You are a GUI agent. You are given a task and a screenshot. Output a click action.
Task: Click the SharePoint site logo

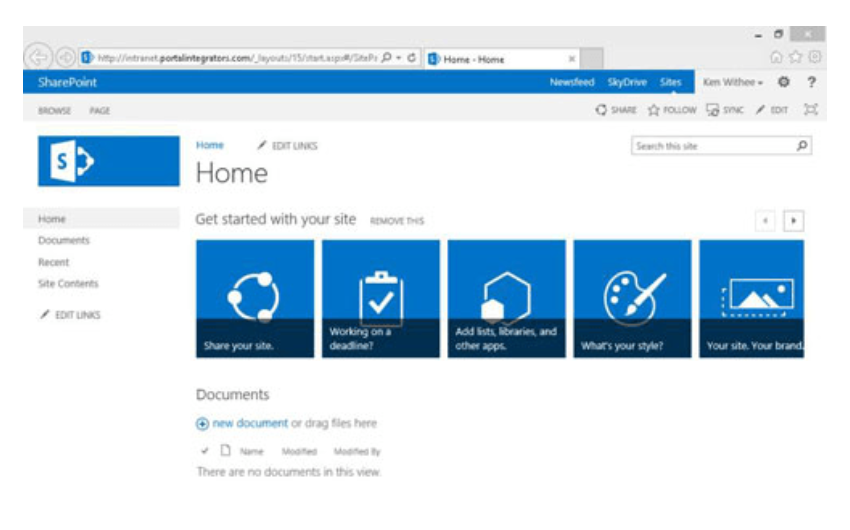[x=108, y=161]
